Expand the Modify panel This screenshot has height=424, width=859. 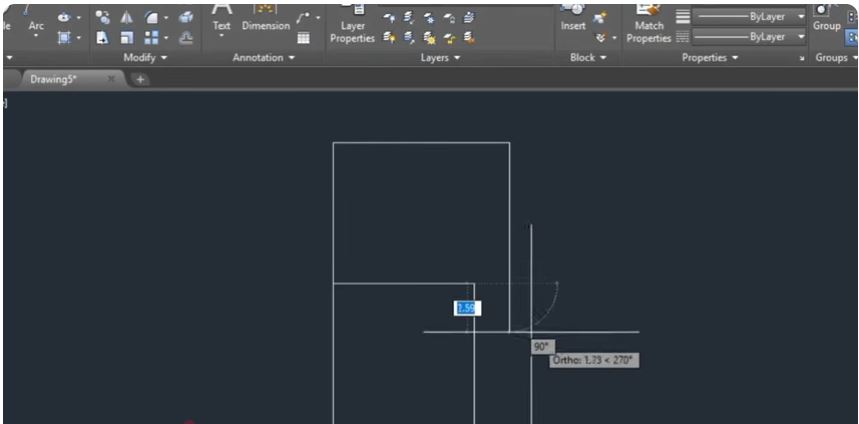[x=145, y=58]
